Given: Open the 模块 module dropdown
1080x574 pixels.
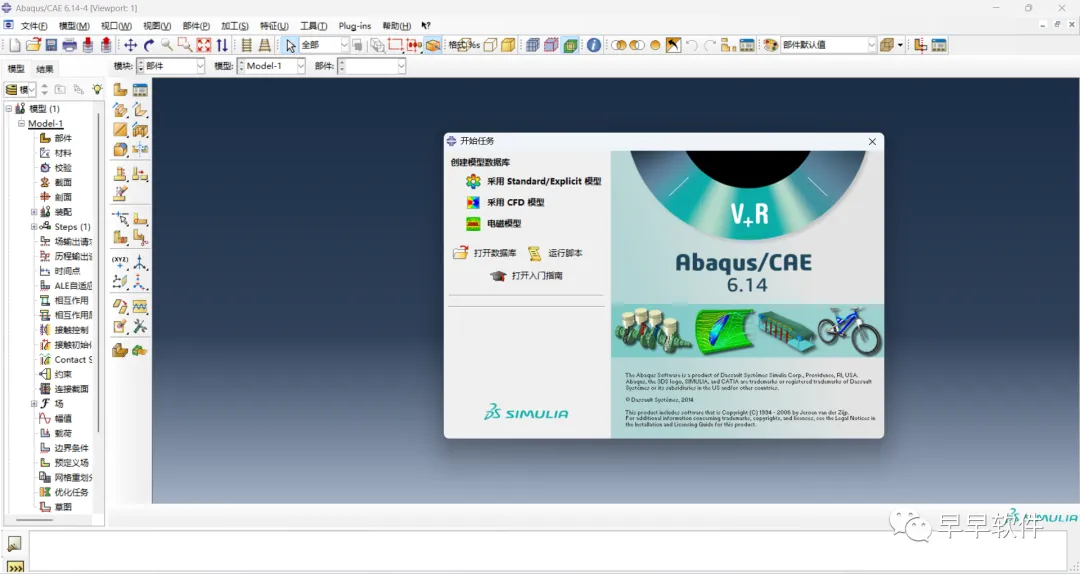Looking at the screenshot, I should click(x=199, y=66).
